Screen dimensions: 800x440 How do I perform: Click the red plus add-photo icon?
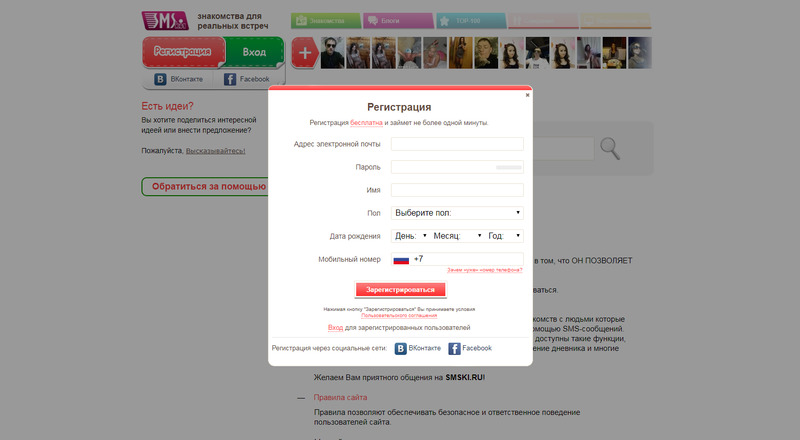(x=305, y=53)
